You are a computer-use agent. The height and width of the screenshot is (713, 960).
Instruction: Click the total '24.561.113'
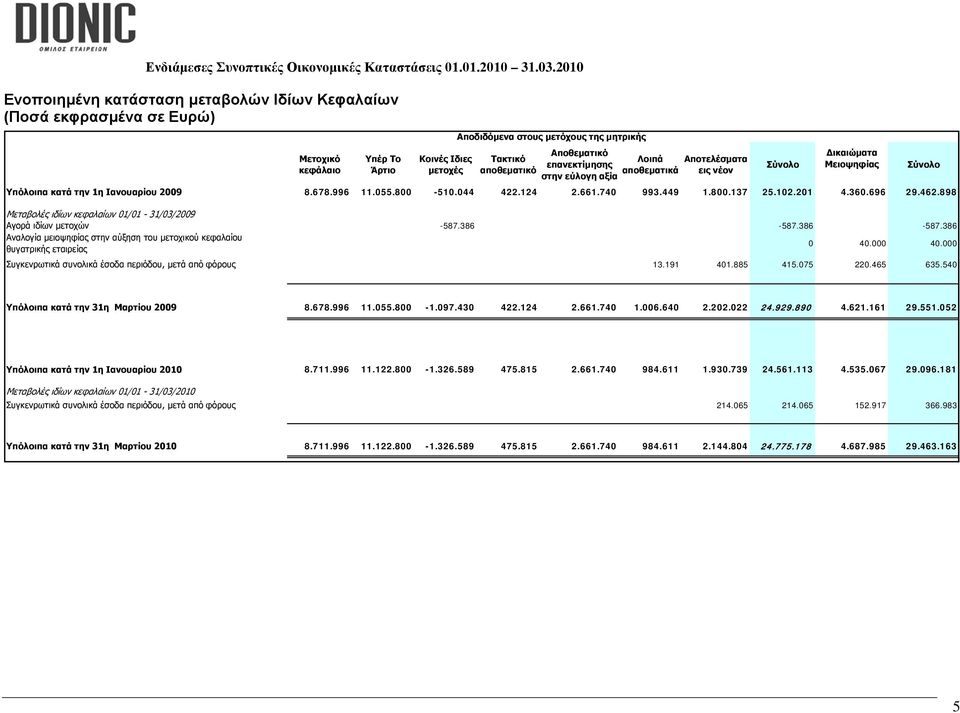[787, 370]
